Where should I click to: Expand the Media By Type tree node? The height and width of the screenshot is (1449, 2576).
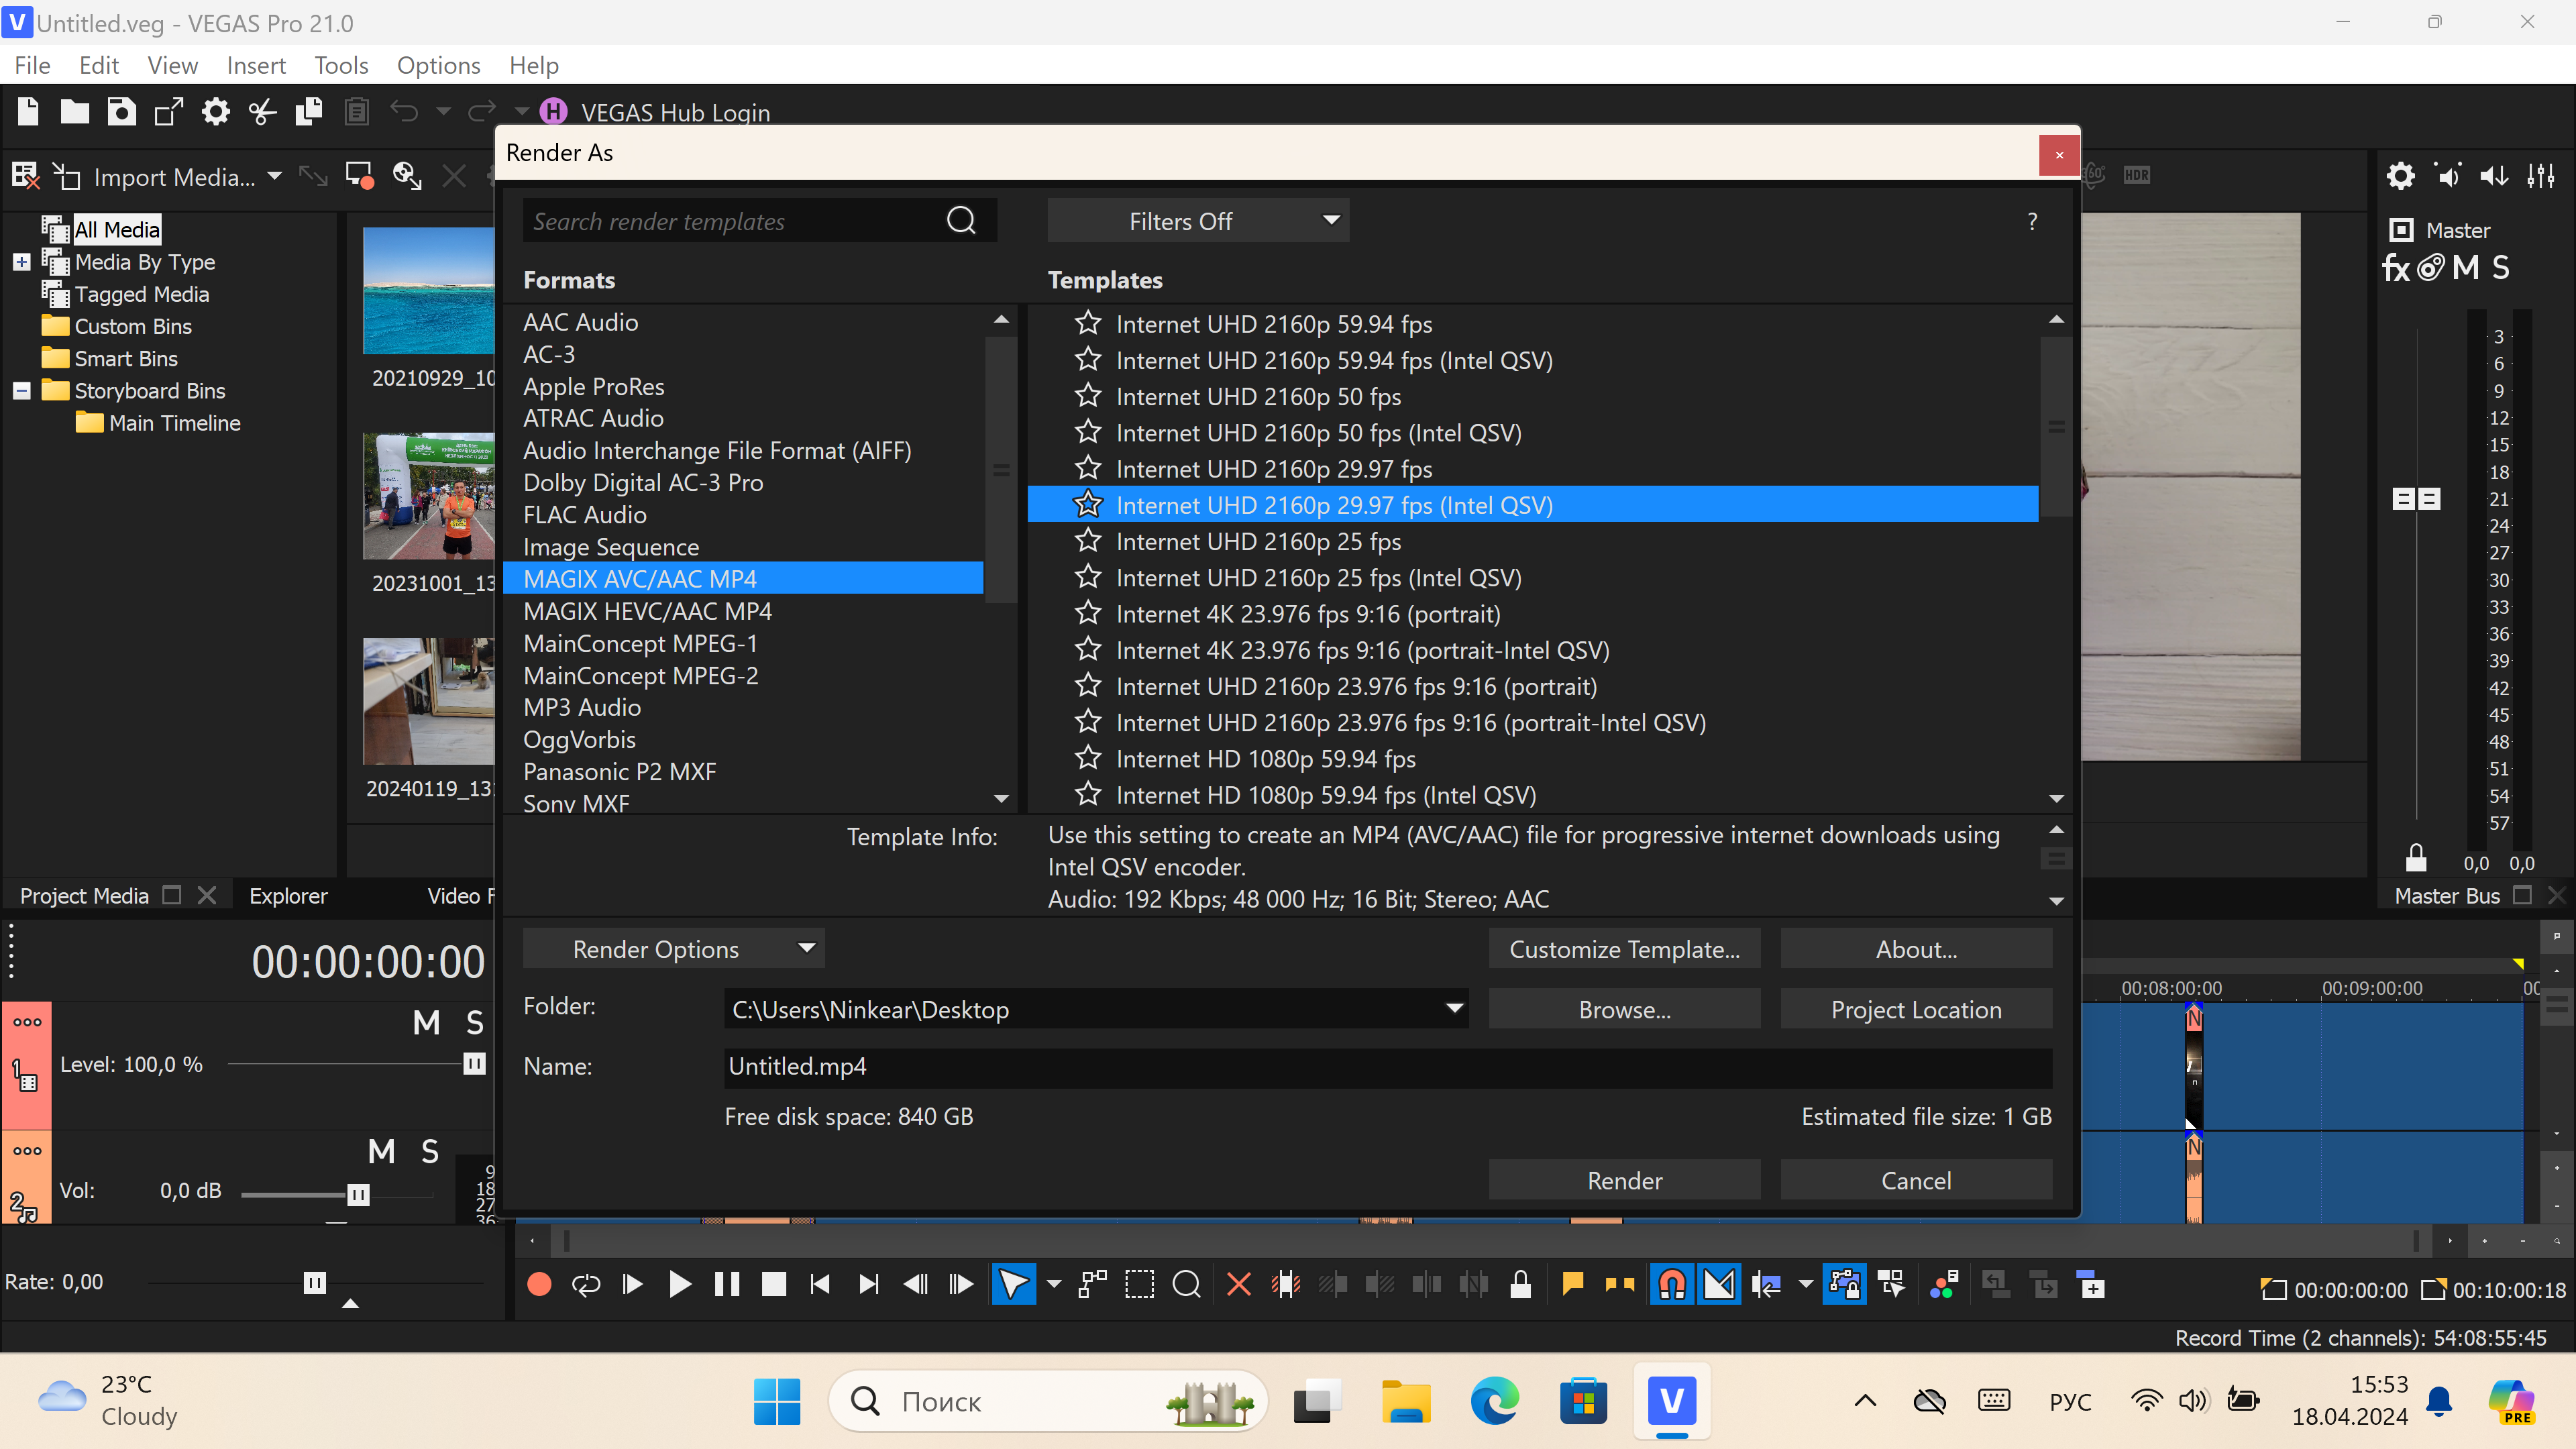point(22,262)
